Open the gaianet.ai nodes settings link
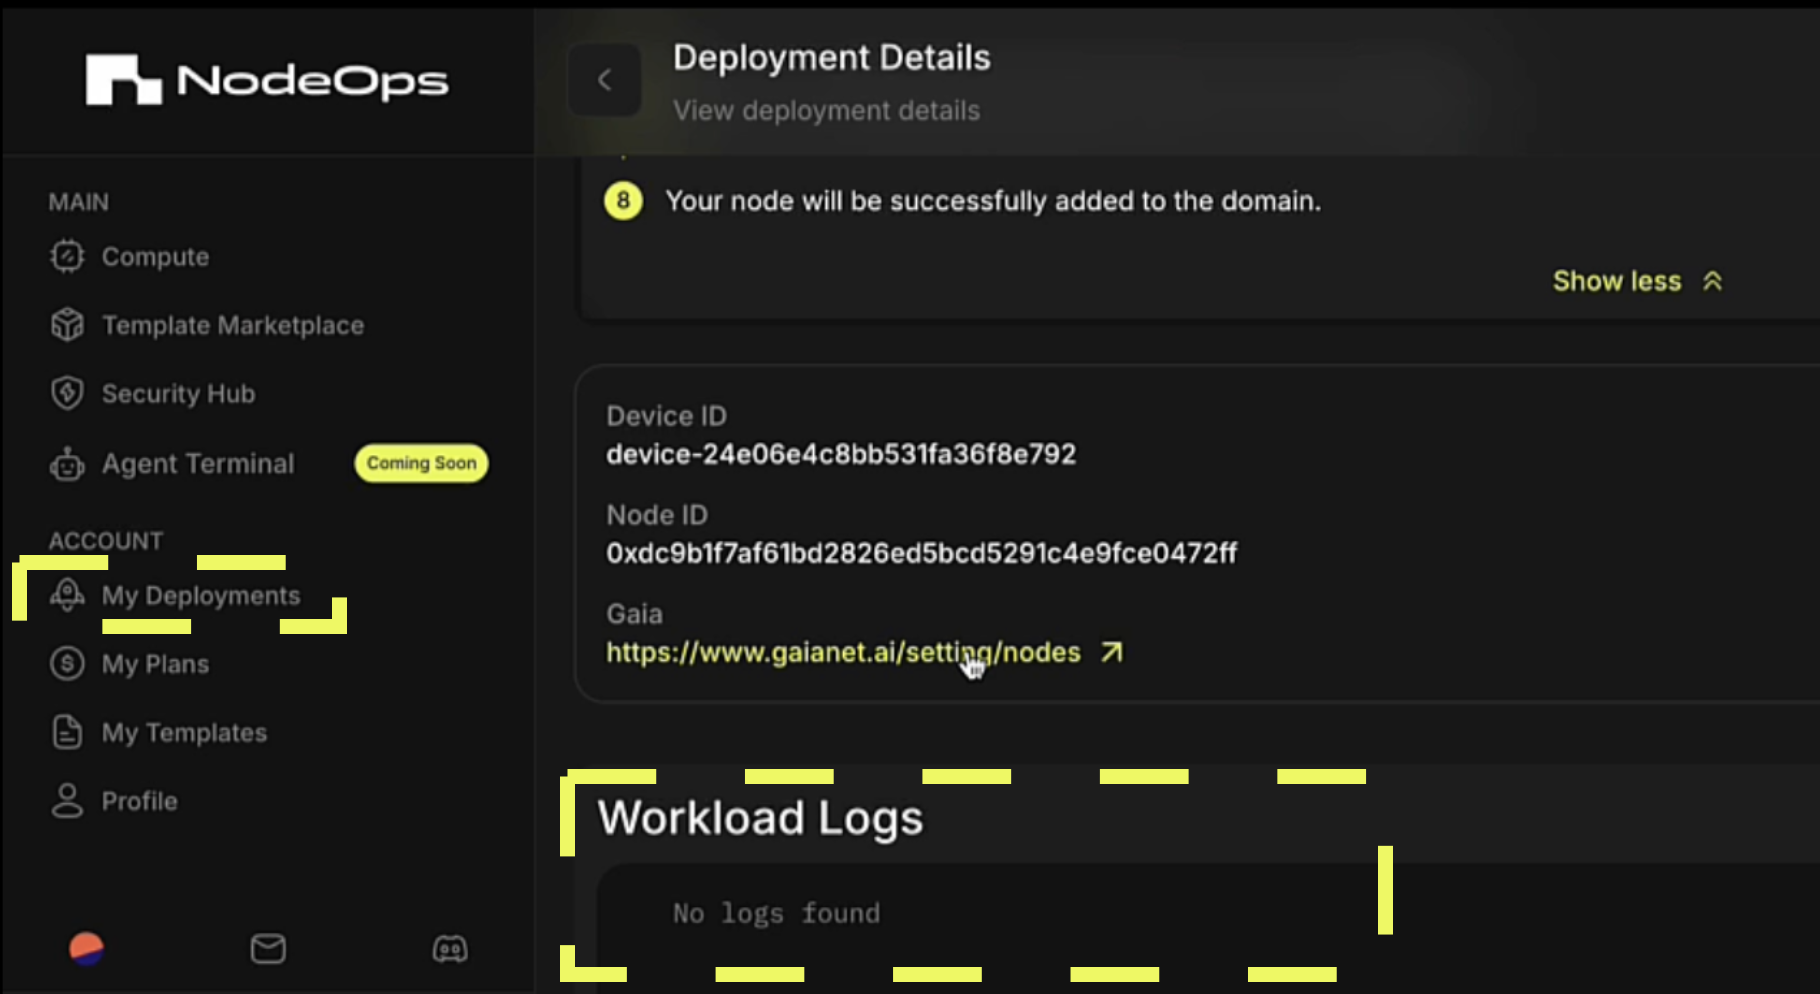 click(842, 652)
